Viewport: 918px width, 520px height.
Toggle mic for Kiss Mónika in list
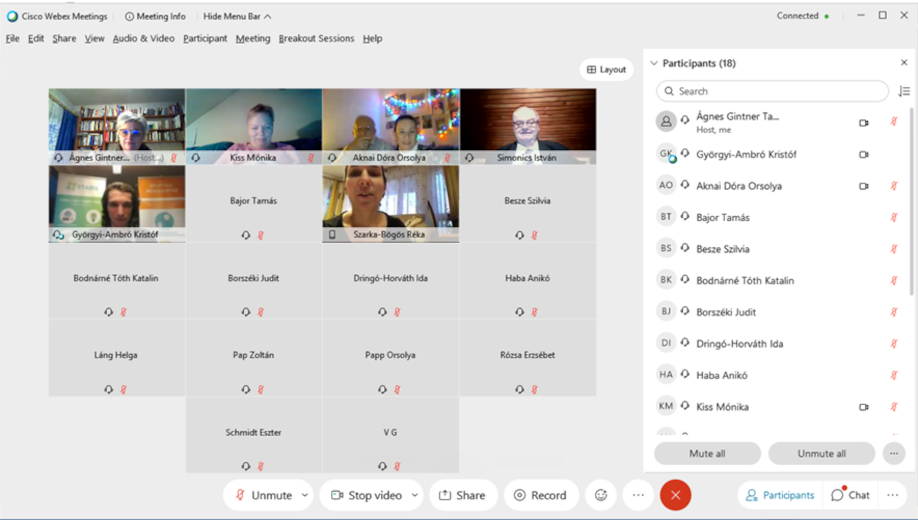coord(894,406)
